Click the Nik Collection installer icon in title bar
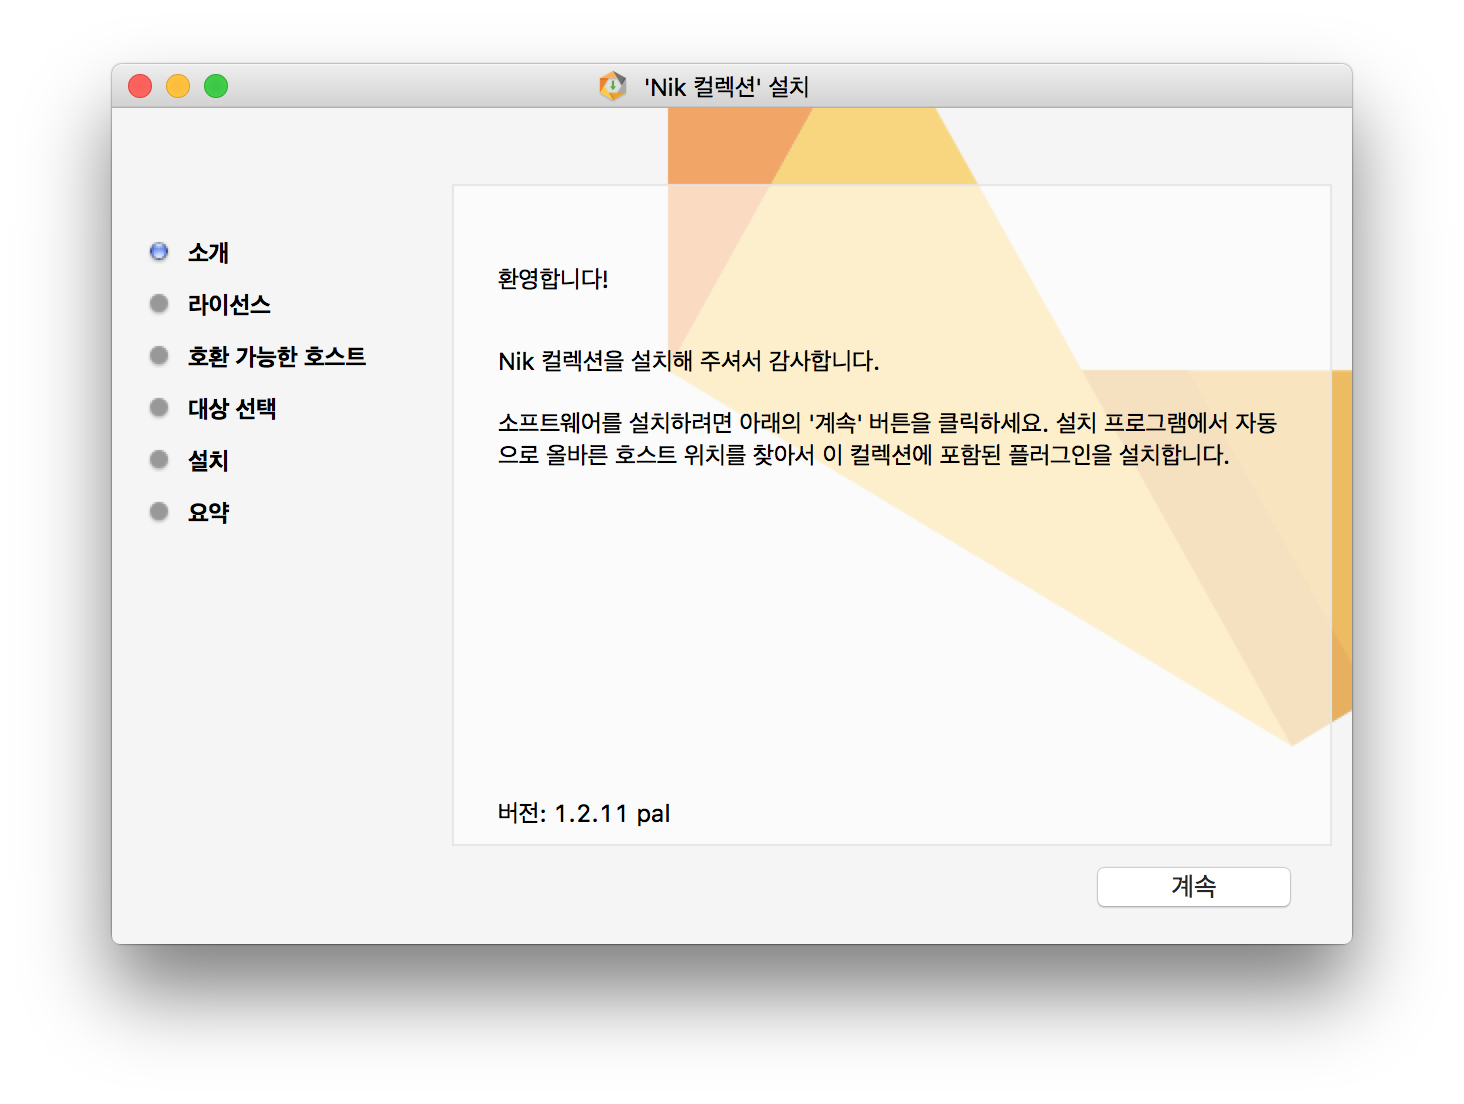The image size is (1464, 1104). point(612,86)
